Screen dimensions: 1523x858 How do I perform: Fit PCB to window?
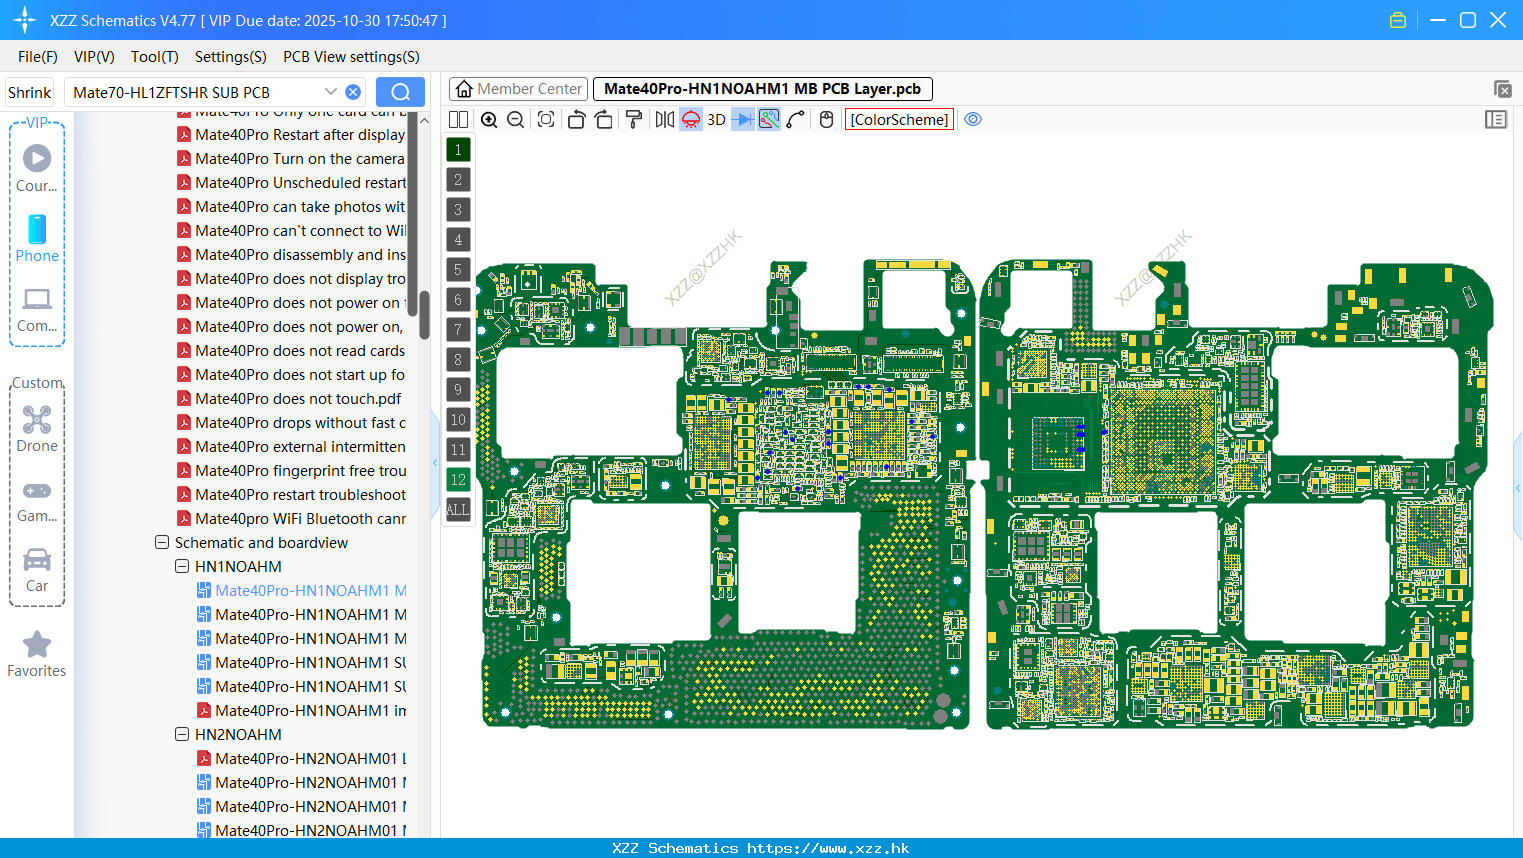[546, 119]
